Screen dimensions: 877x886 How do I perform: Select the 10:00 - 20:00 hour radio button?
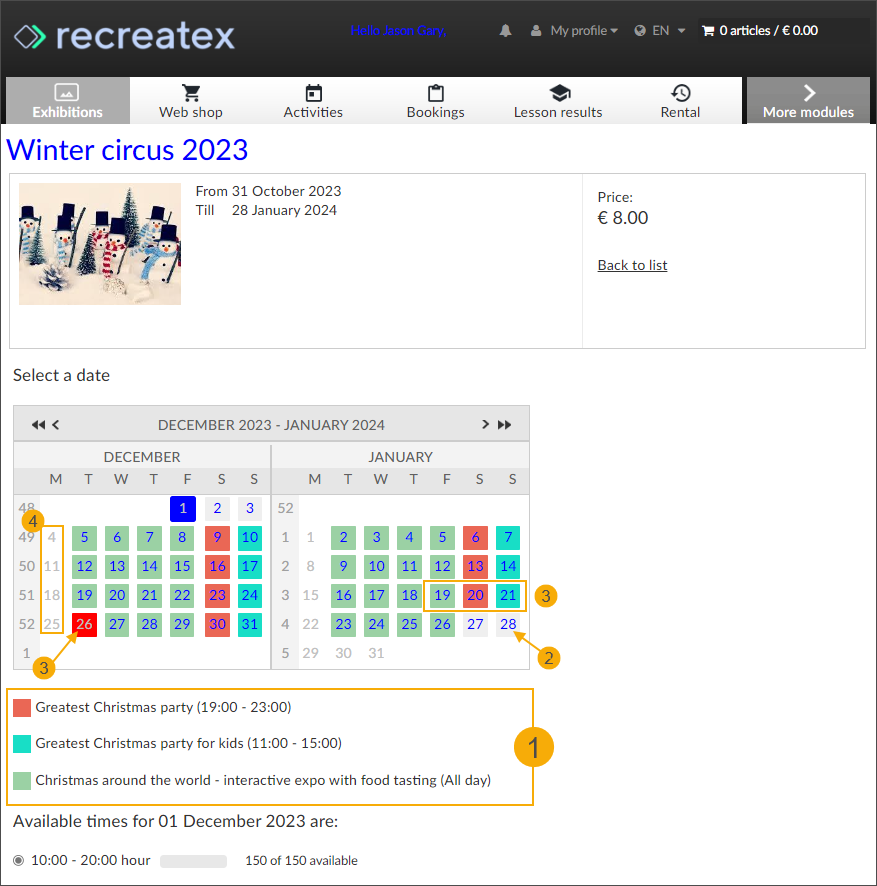[20, 860]
